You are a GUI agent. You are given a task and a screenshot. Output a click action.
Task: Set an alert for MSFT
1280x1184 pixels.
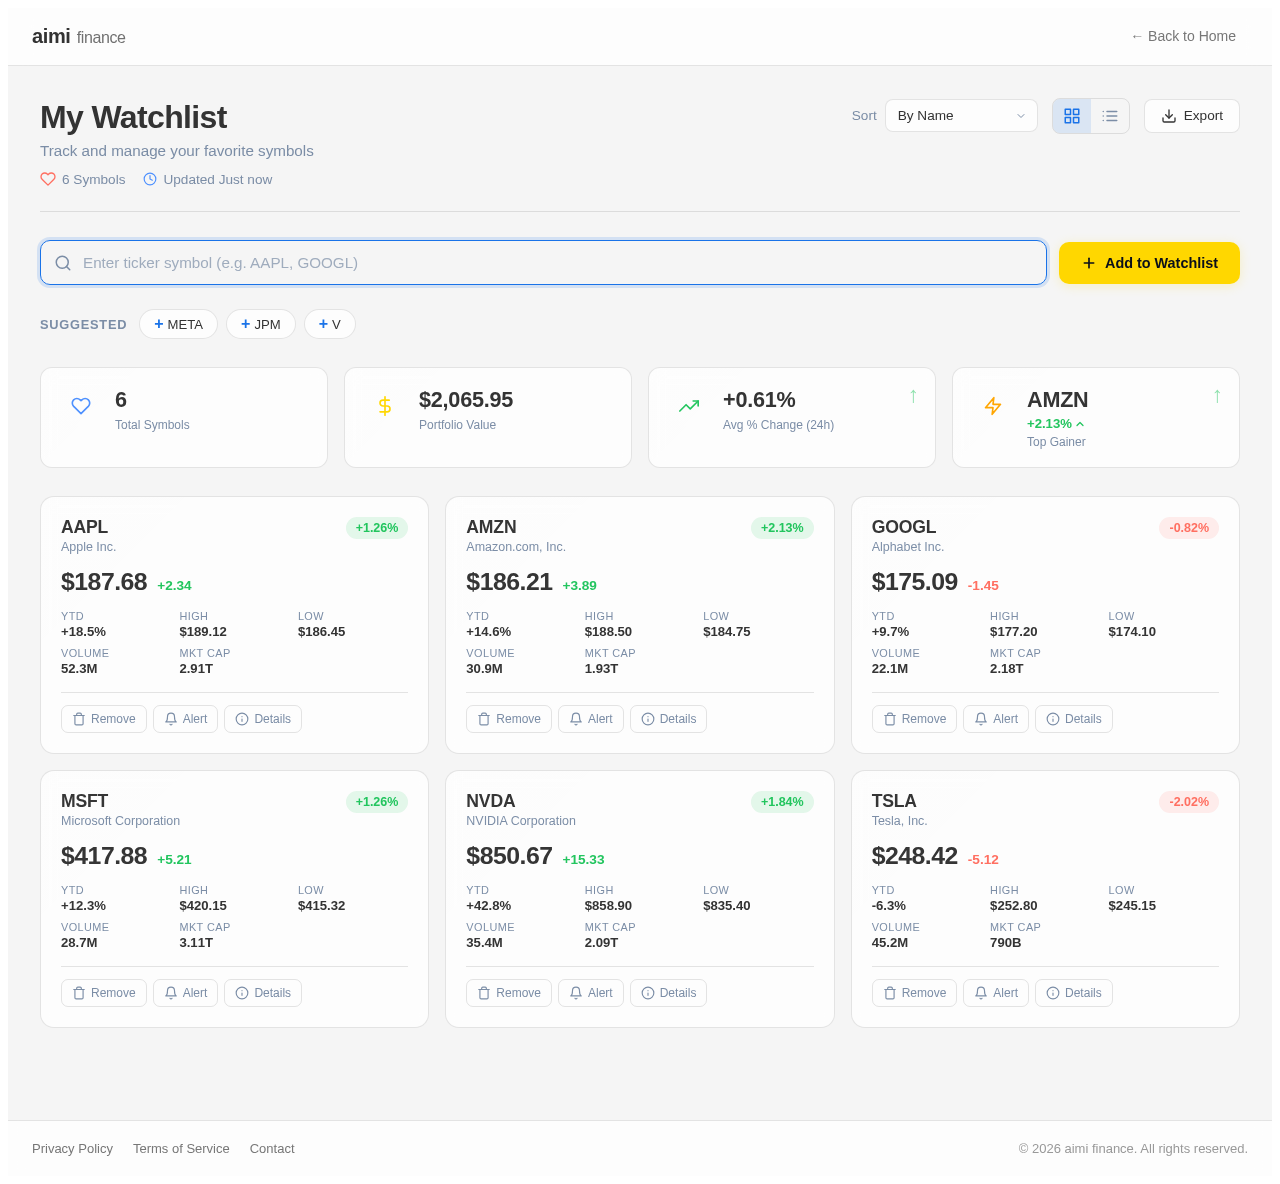(185, 993)
